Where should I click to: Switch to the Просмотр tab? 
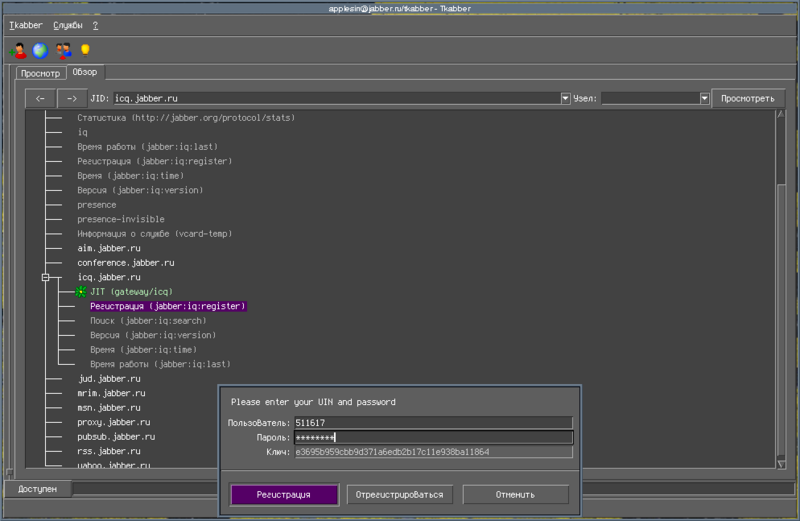tap(41, 73)
